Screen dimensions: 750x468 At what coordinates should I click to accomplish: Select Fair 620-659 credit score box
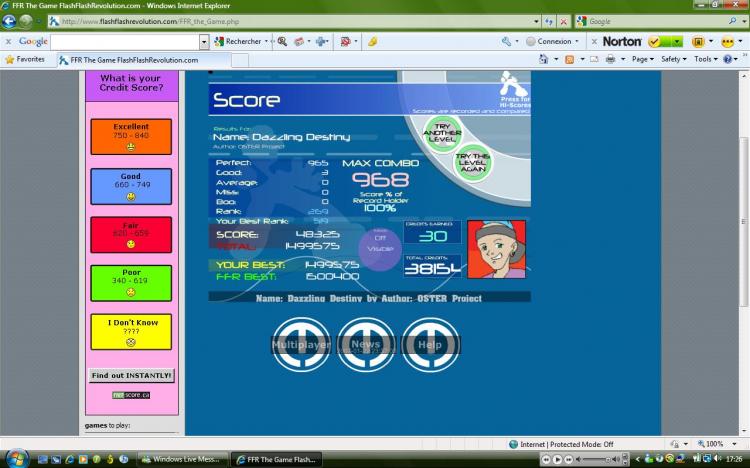click(131, 235)
